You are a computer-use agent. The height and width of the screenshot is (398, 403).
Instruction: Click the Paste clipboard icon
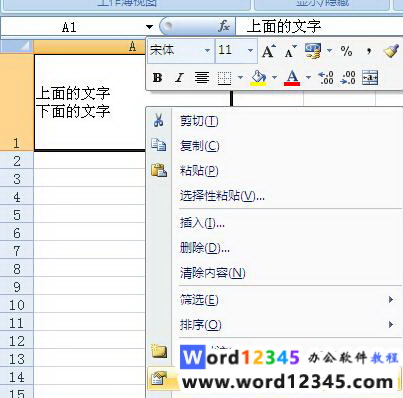pyautogui.click(x=159, y=170)
